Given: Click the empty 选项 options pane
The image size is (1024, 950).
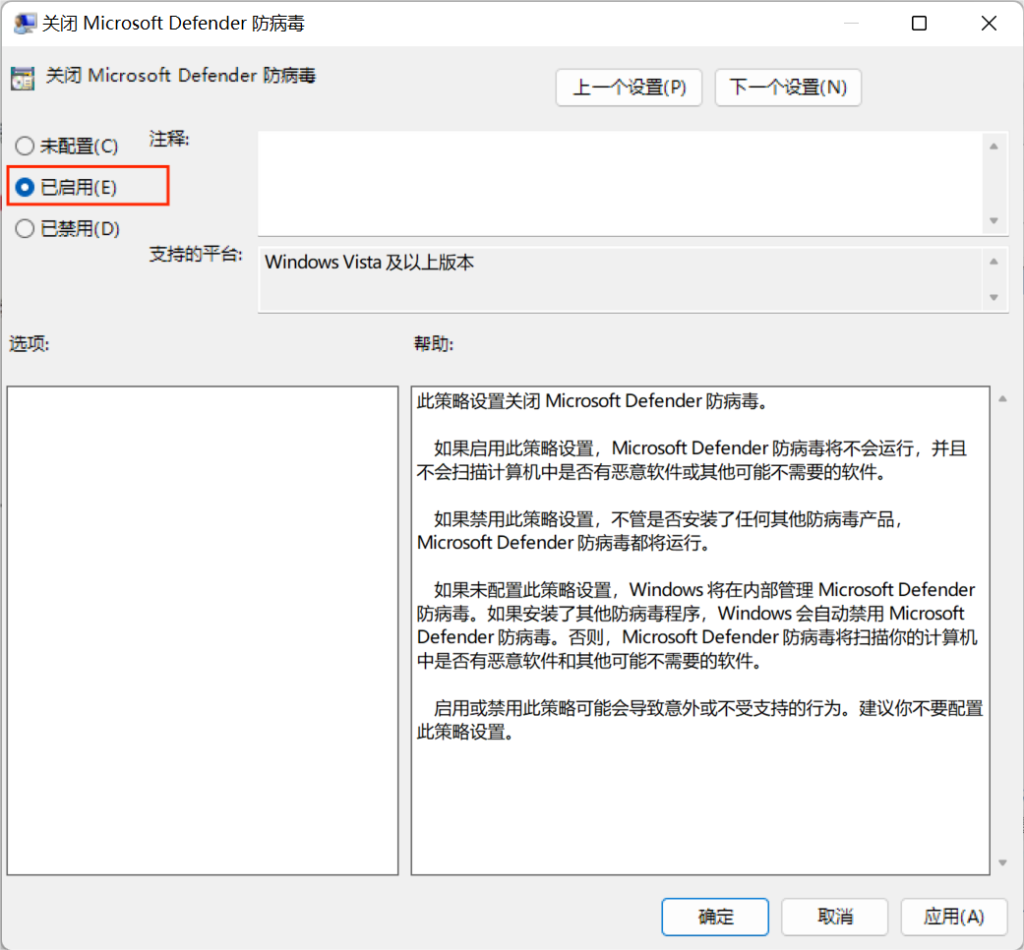Looking at the screenshot, I should pos(202,630).
